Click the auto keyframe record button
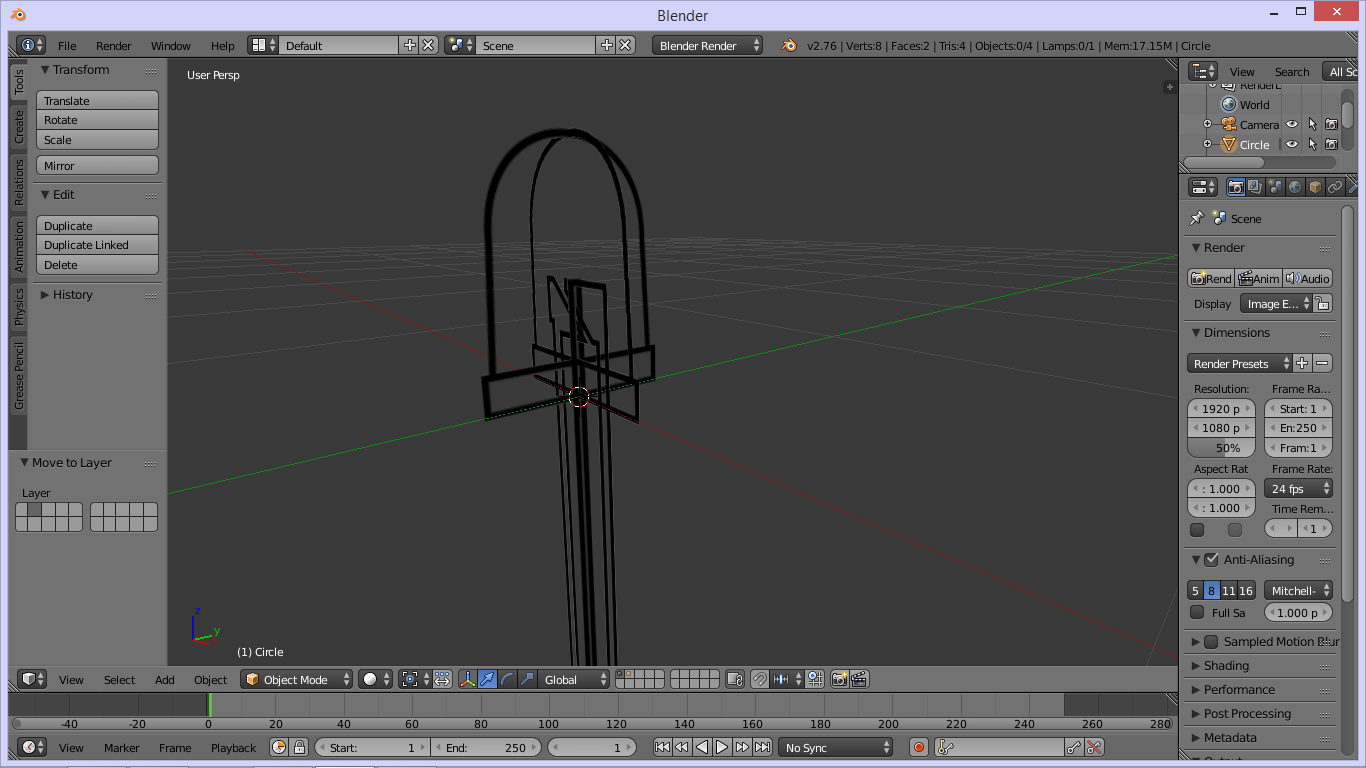 (x=919, y=747)
